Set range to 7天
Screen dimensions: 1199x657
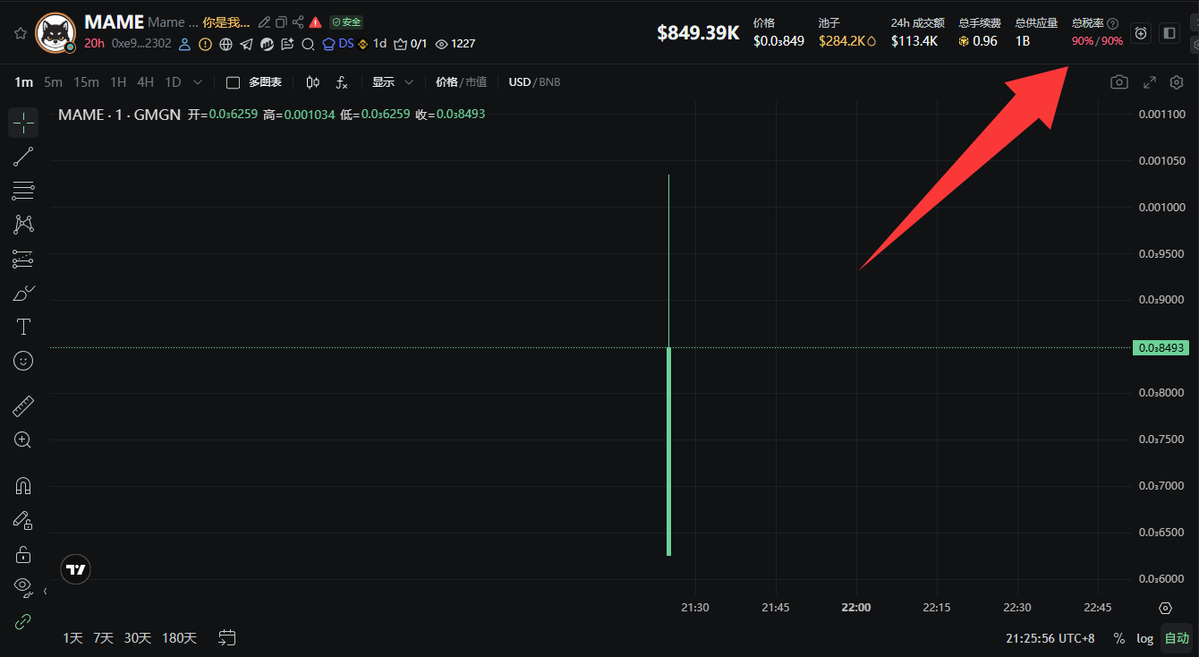click(x=103, y=638)
